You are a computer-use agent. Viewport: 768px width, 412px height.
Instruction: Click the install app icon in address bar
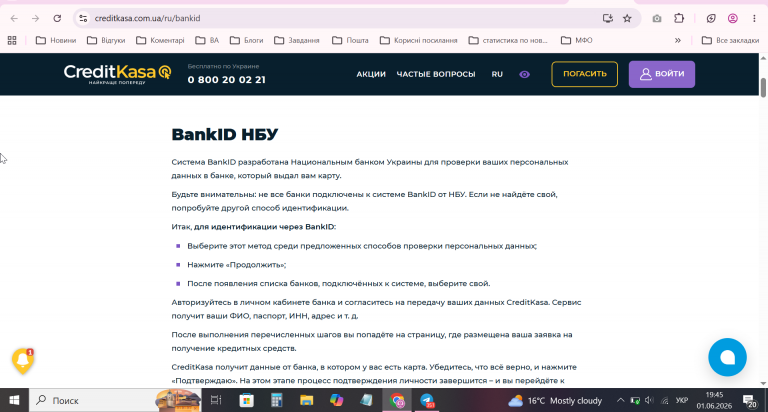tap(607, 19)
